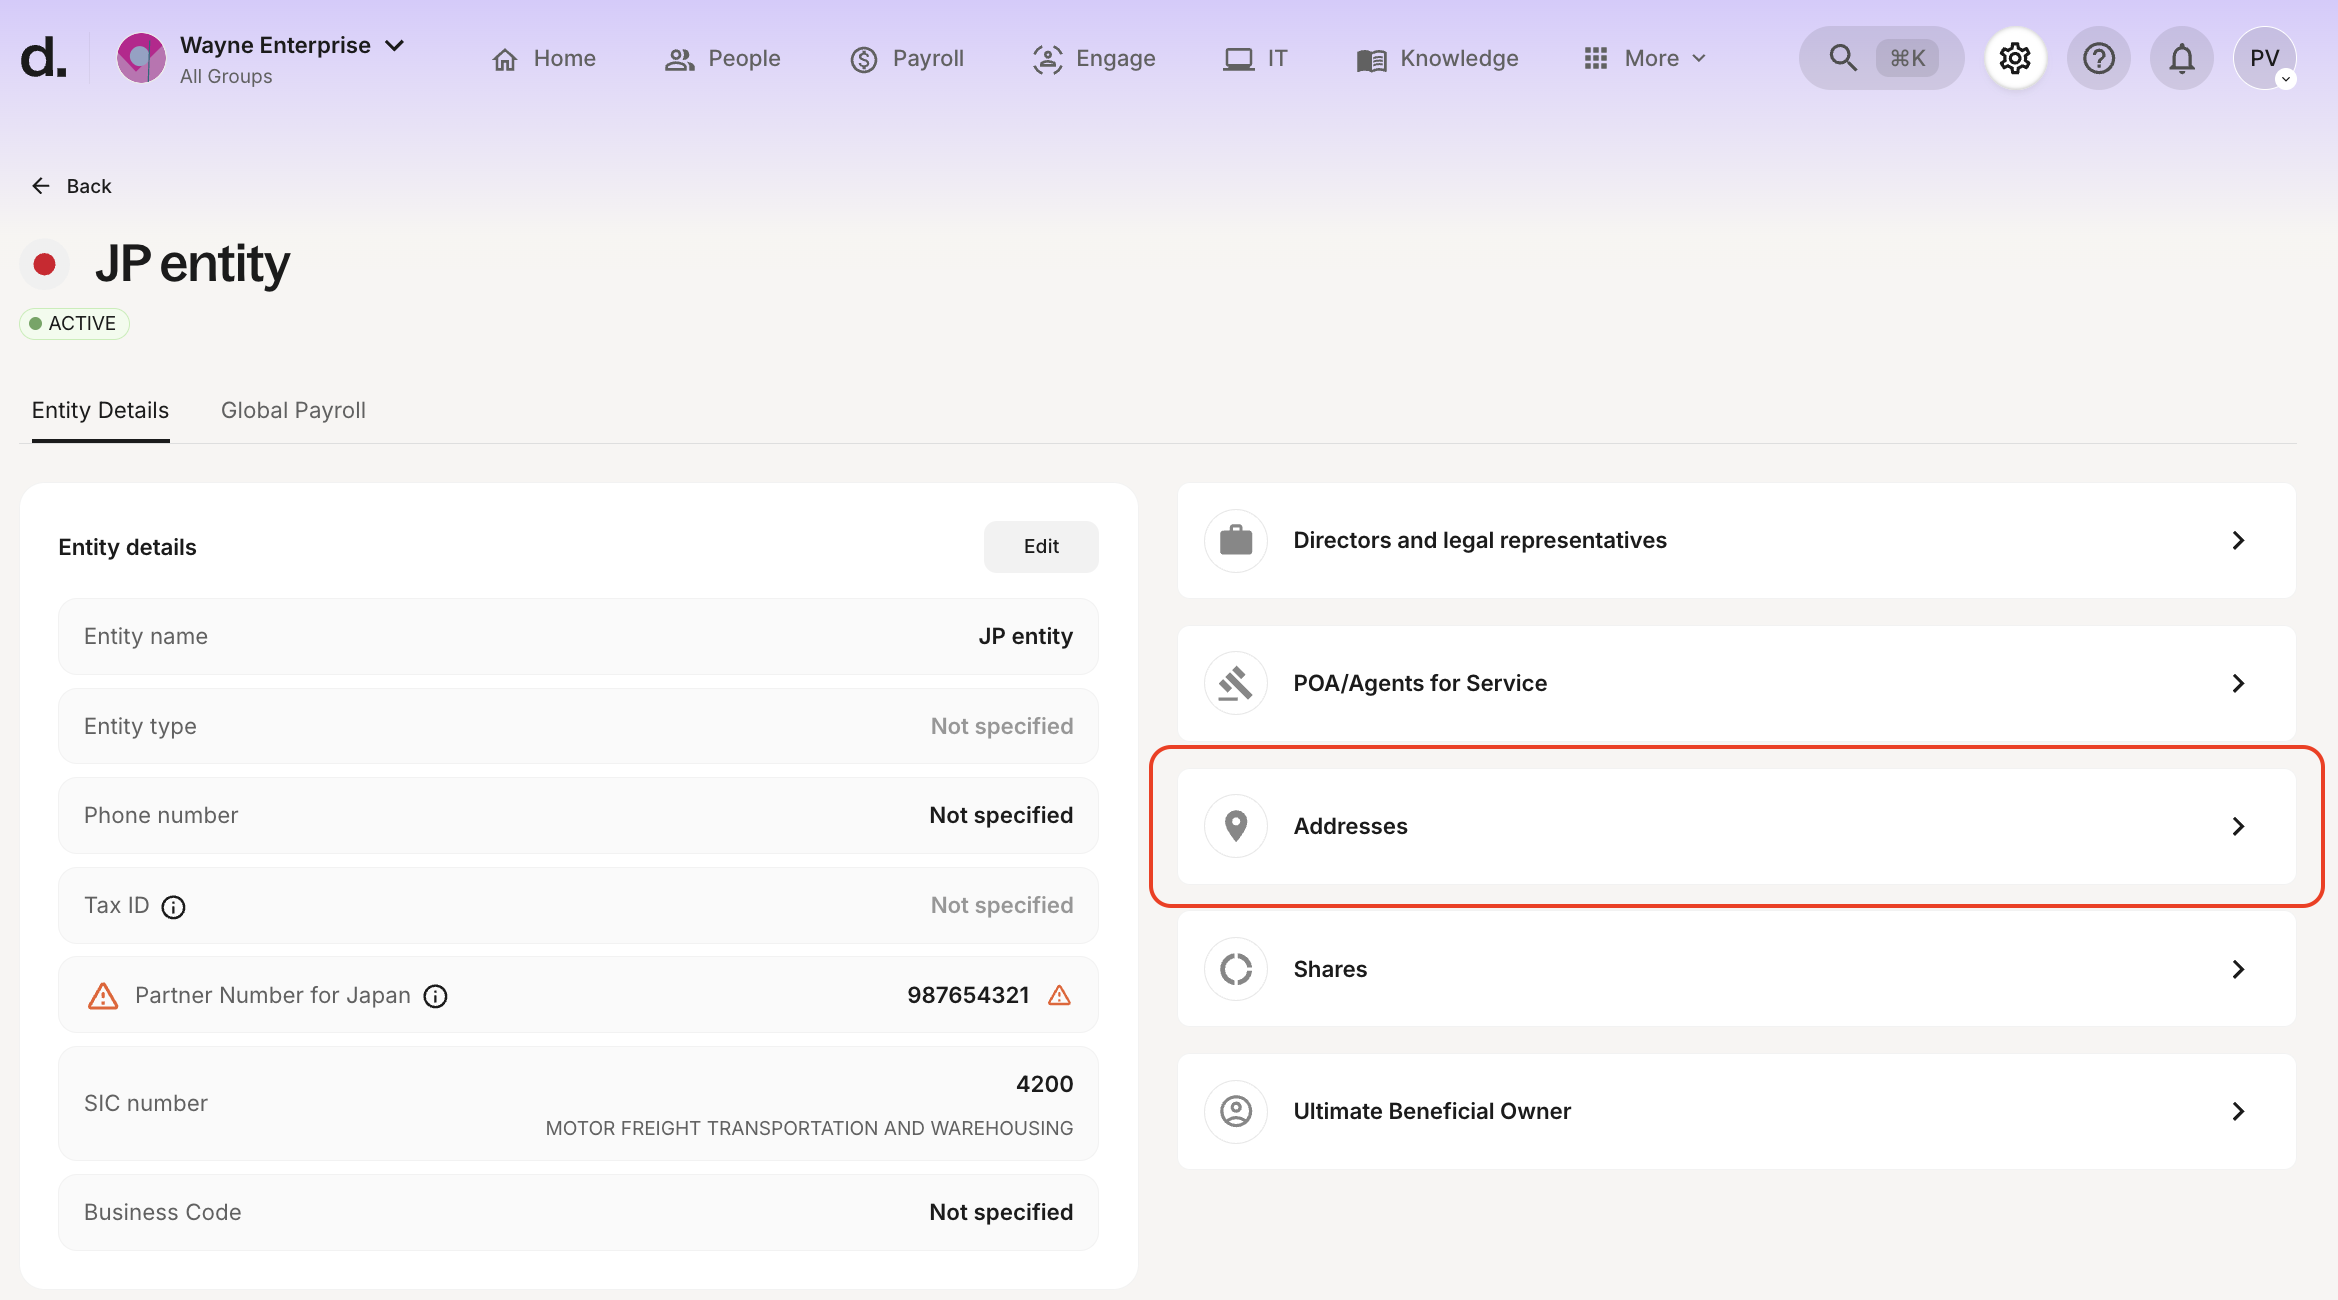This screenshot has height=1300, width=2338.
Task: Open notifications bell
Action: click(x=2181, y=58)
